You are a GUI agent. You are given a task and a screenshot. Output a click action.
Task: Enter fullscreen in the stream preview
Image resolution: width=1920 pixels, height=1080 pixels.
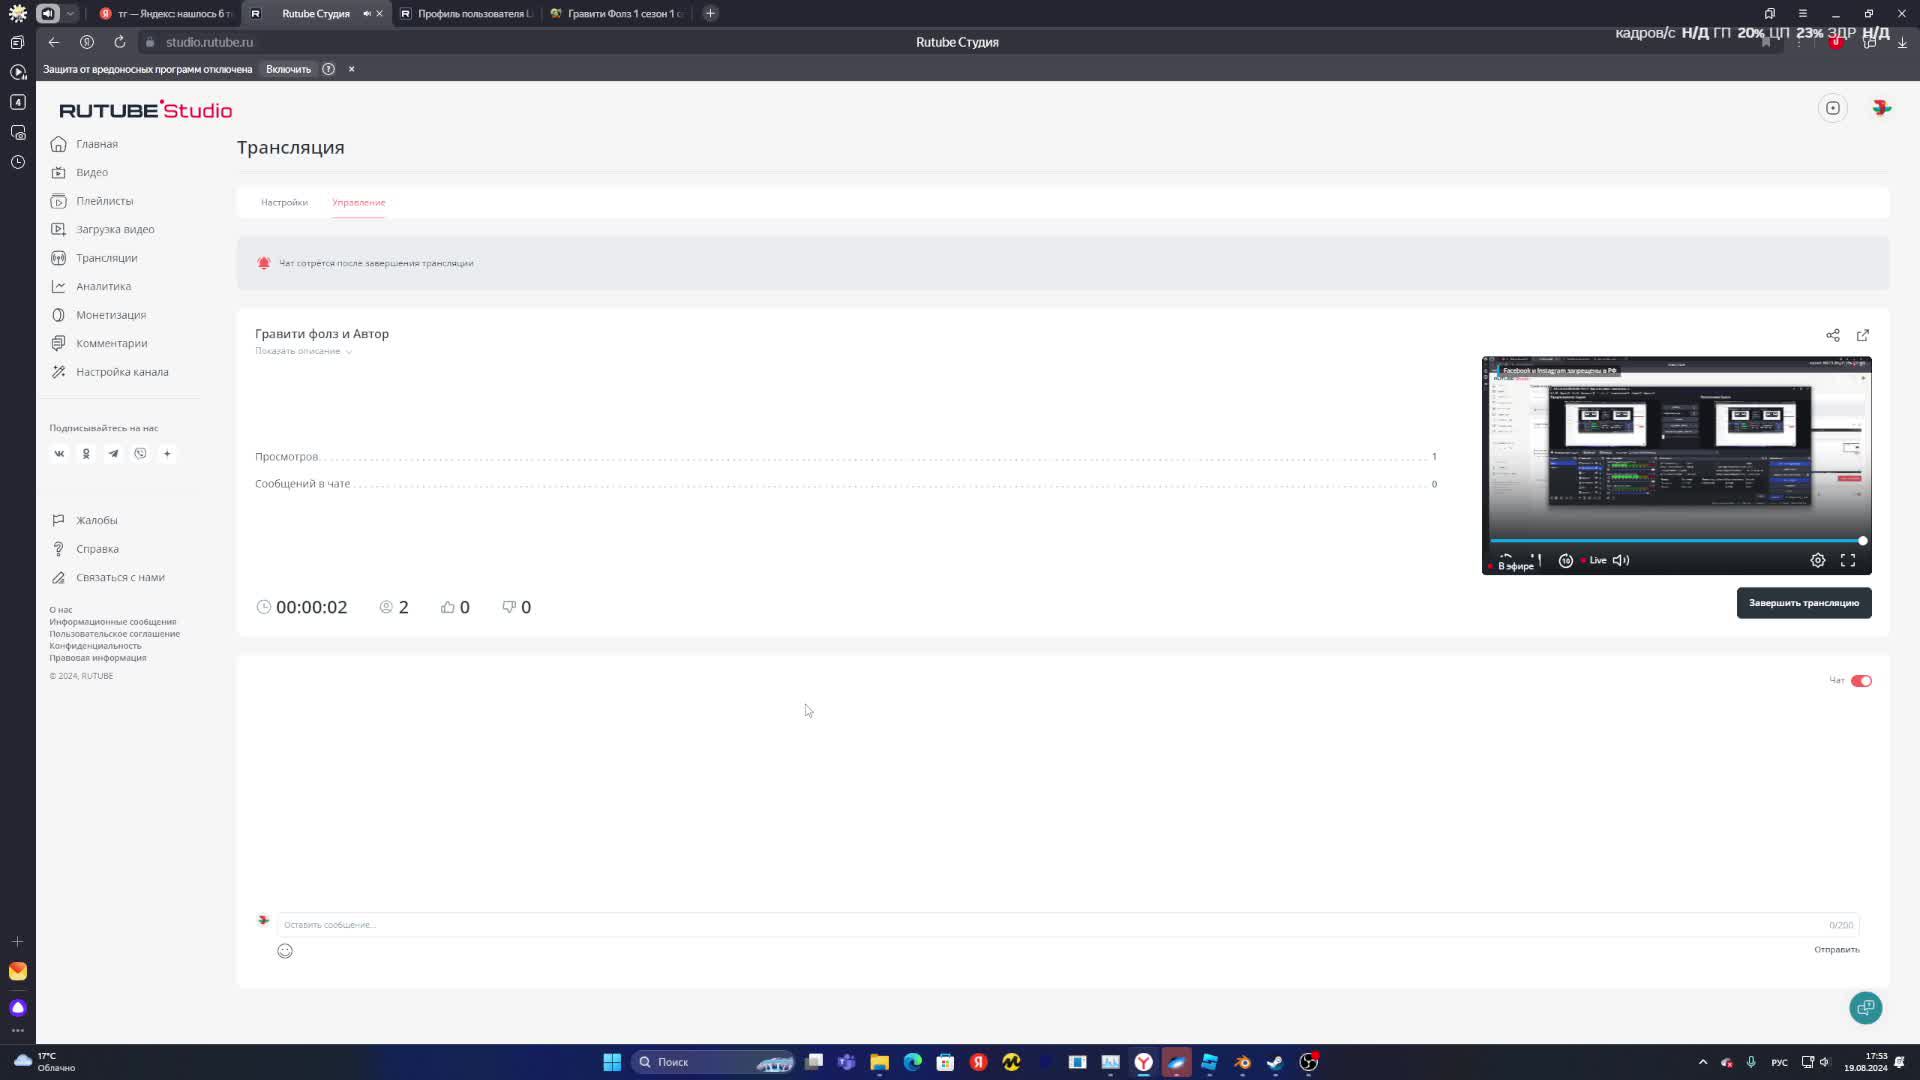(1847, 561)
